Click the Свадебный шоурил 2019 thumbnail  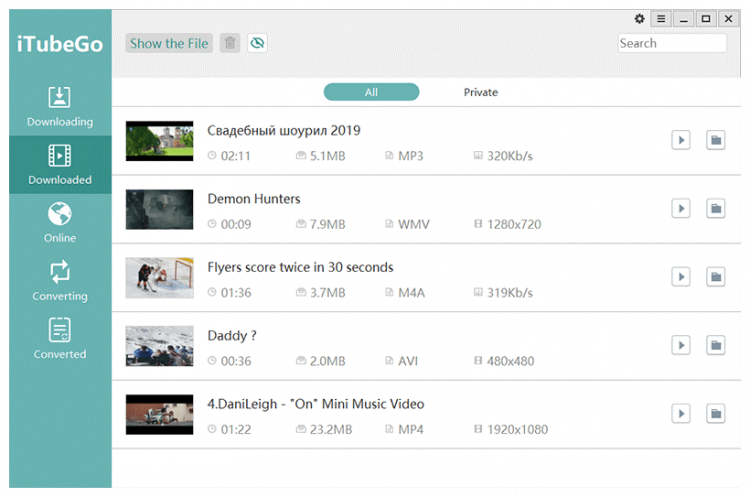(x=160, y=141)
